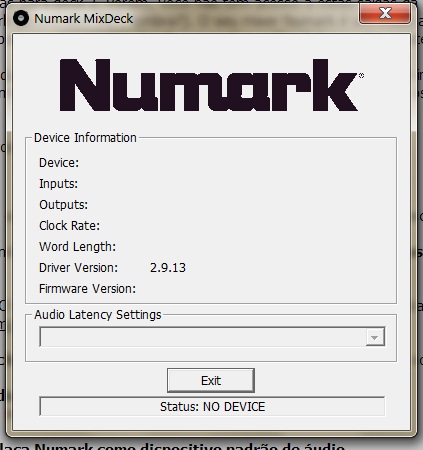Click the 'Driver Version:' label

(78, 268)
